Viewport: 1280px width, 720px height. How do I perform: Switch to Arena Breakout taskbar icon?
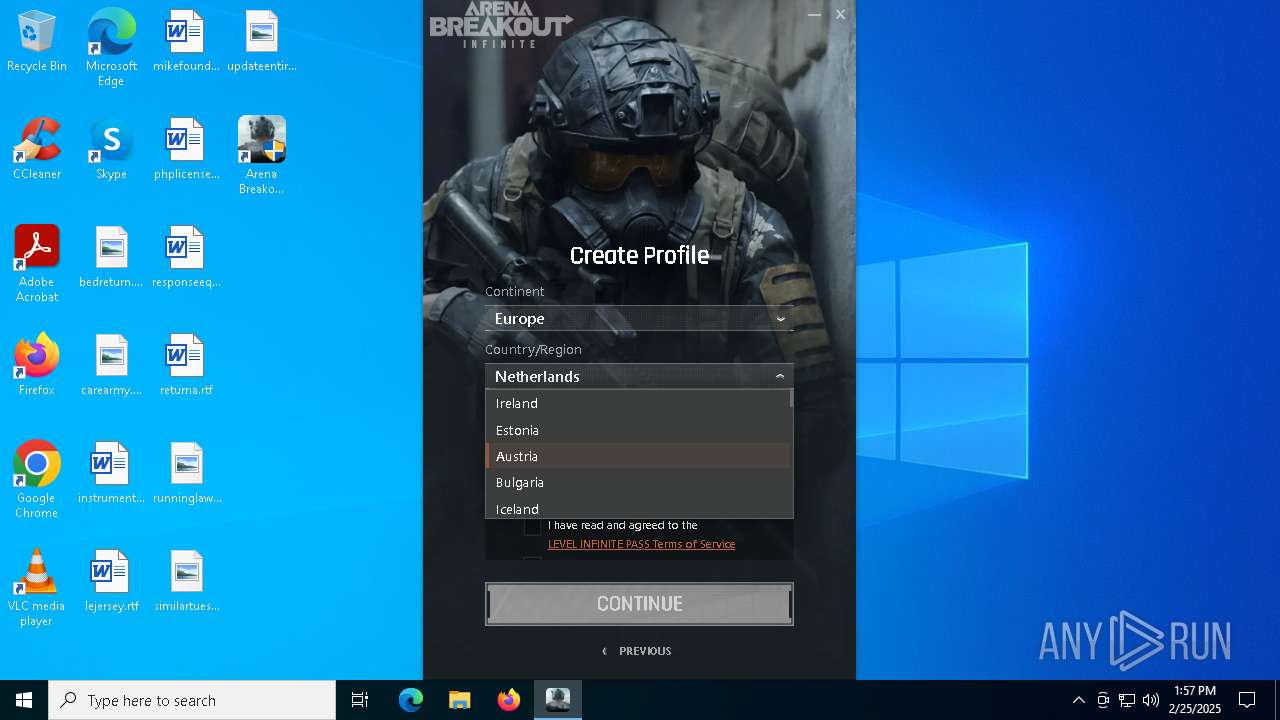pos(558,700)
